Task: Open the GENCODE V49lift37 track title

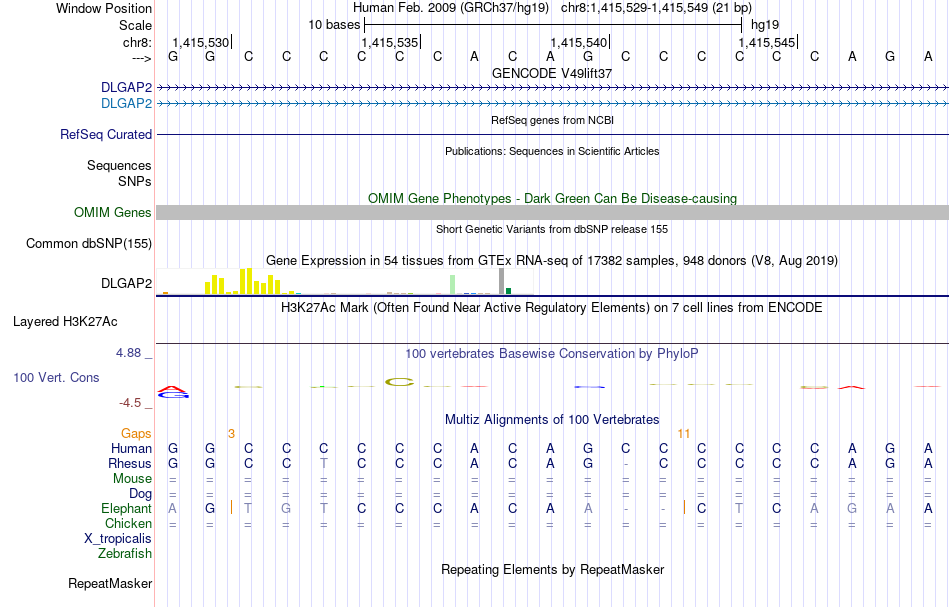Action: (552, 73)
